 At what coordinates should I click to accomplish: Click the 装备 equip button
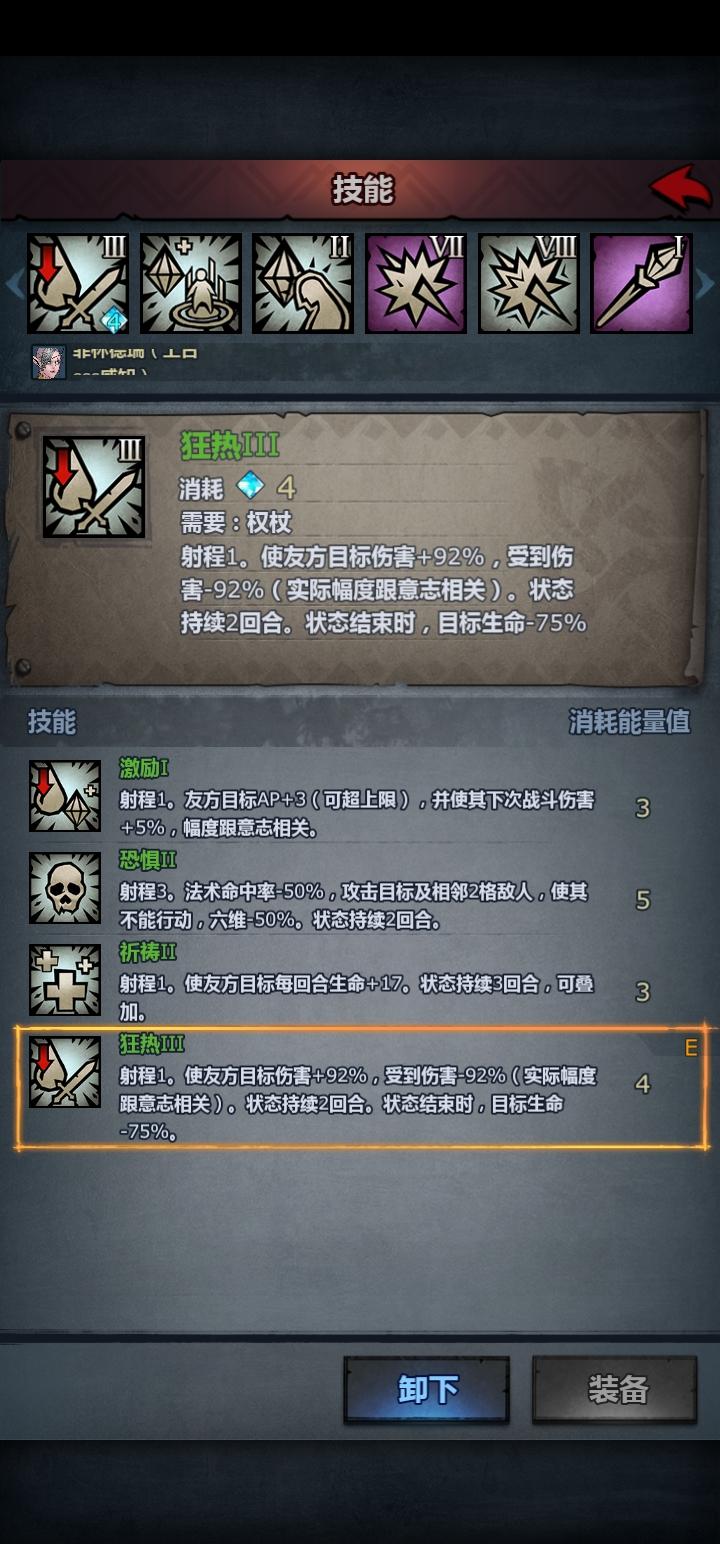point(615,1389)
